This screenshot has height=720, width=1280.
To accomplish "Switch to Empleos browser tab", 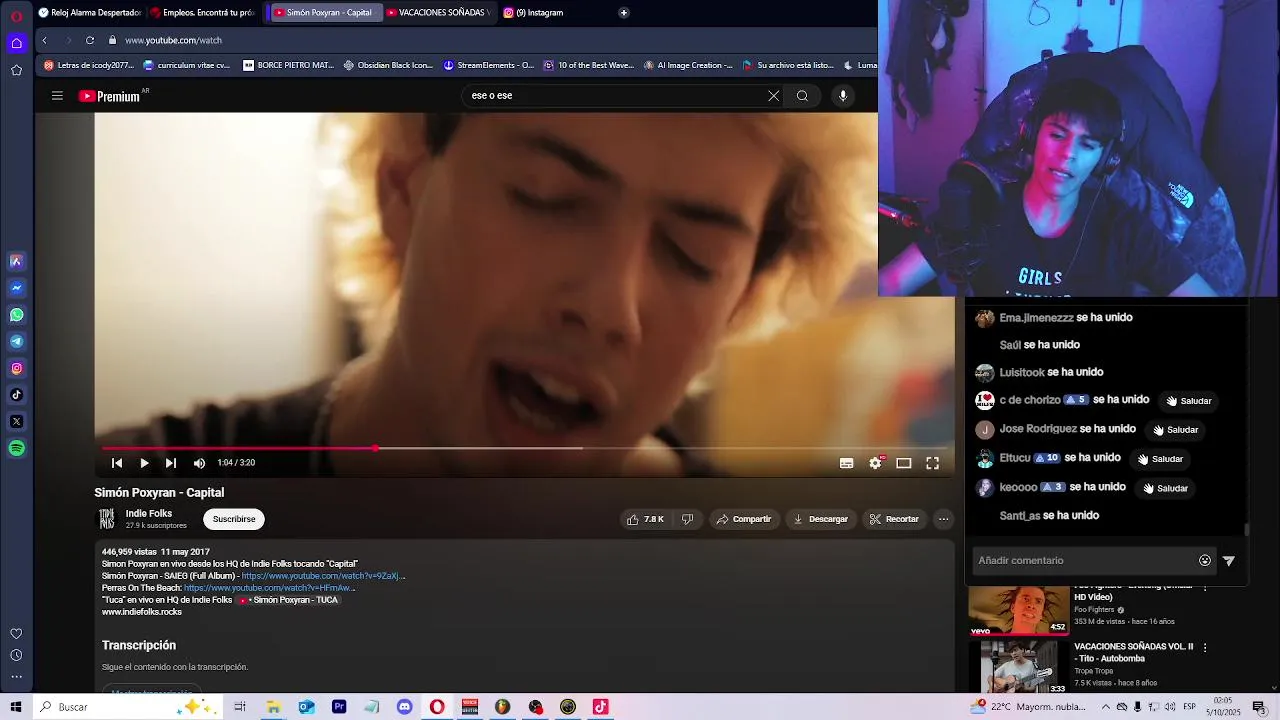I will click(x=203, y=13).
